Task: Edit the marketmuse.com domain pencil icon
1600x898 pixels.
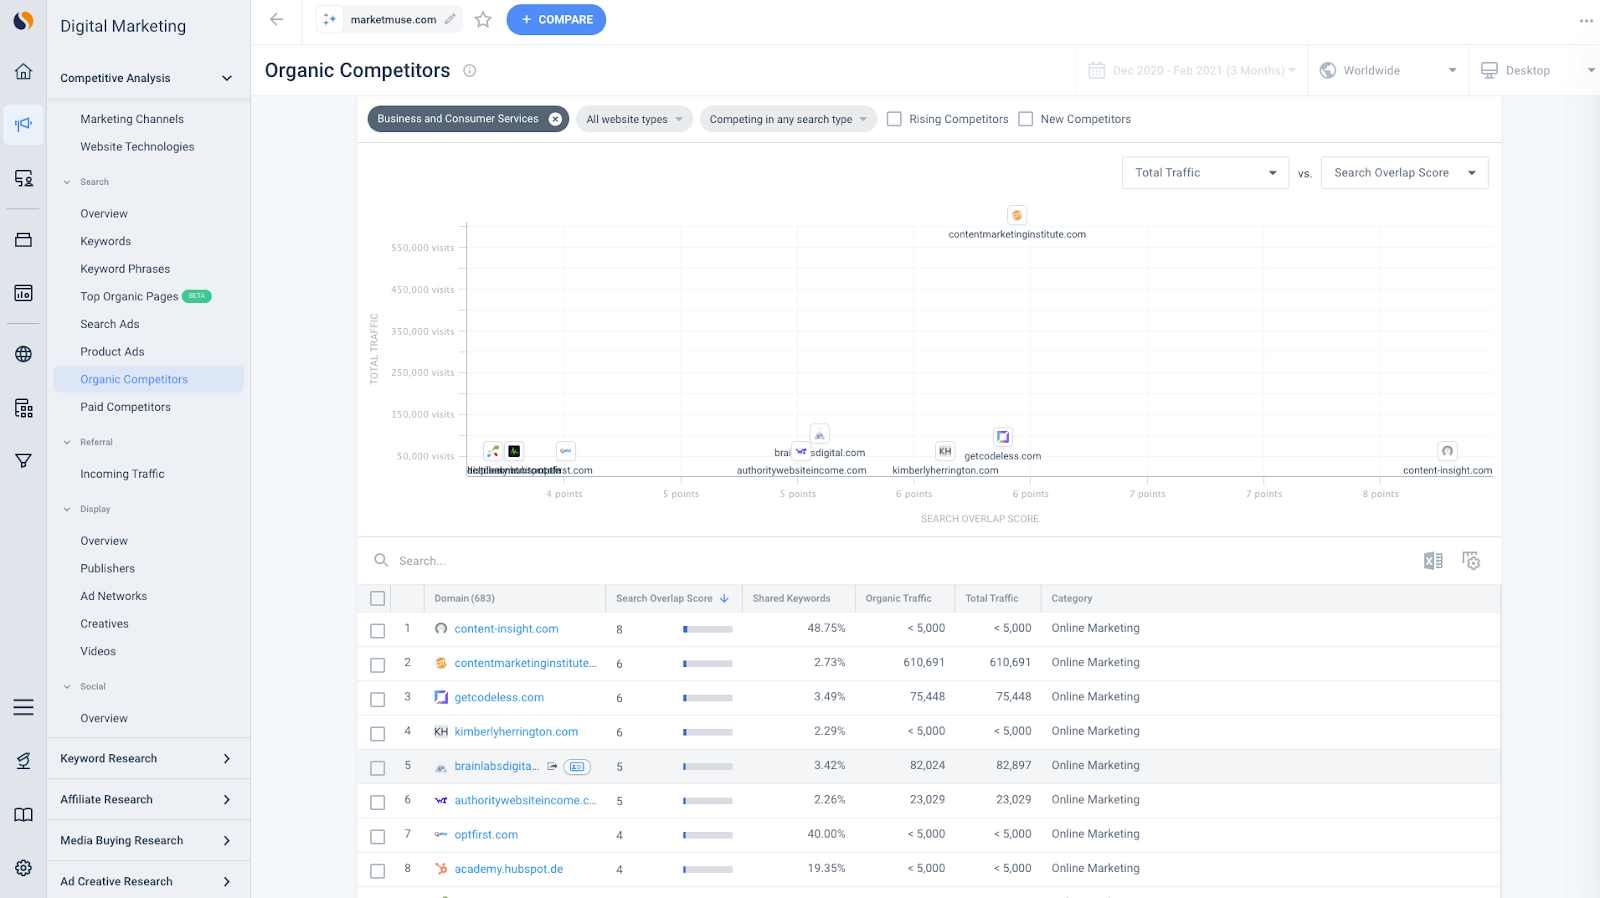Action: 450,19
